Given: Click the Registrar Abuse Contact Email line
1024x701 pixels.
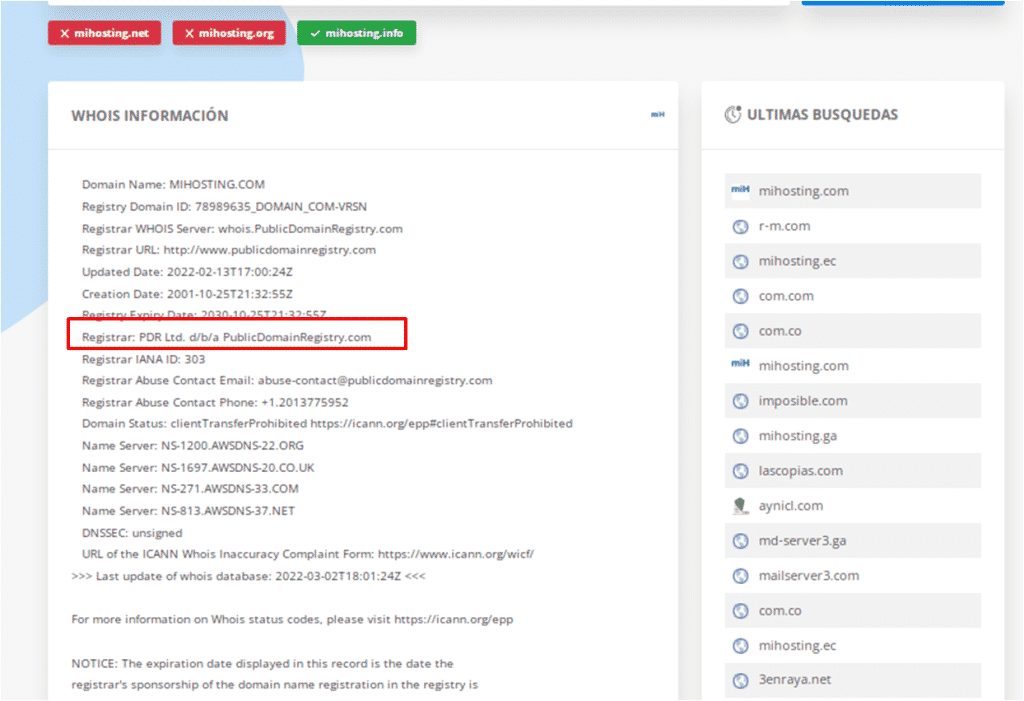Looking at the screenshot, I should [287, 381].
